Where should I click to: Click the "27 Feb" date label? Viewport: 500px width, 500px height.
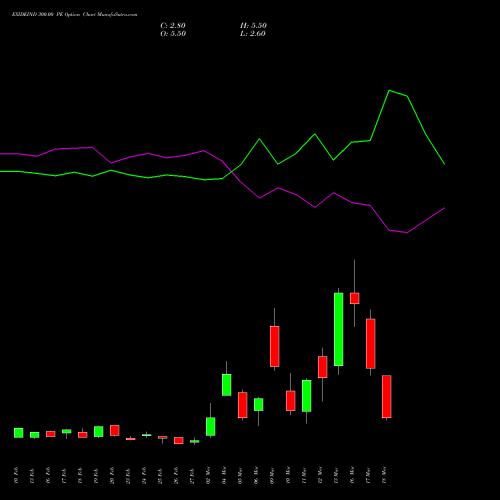(192, 475)
